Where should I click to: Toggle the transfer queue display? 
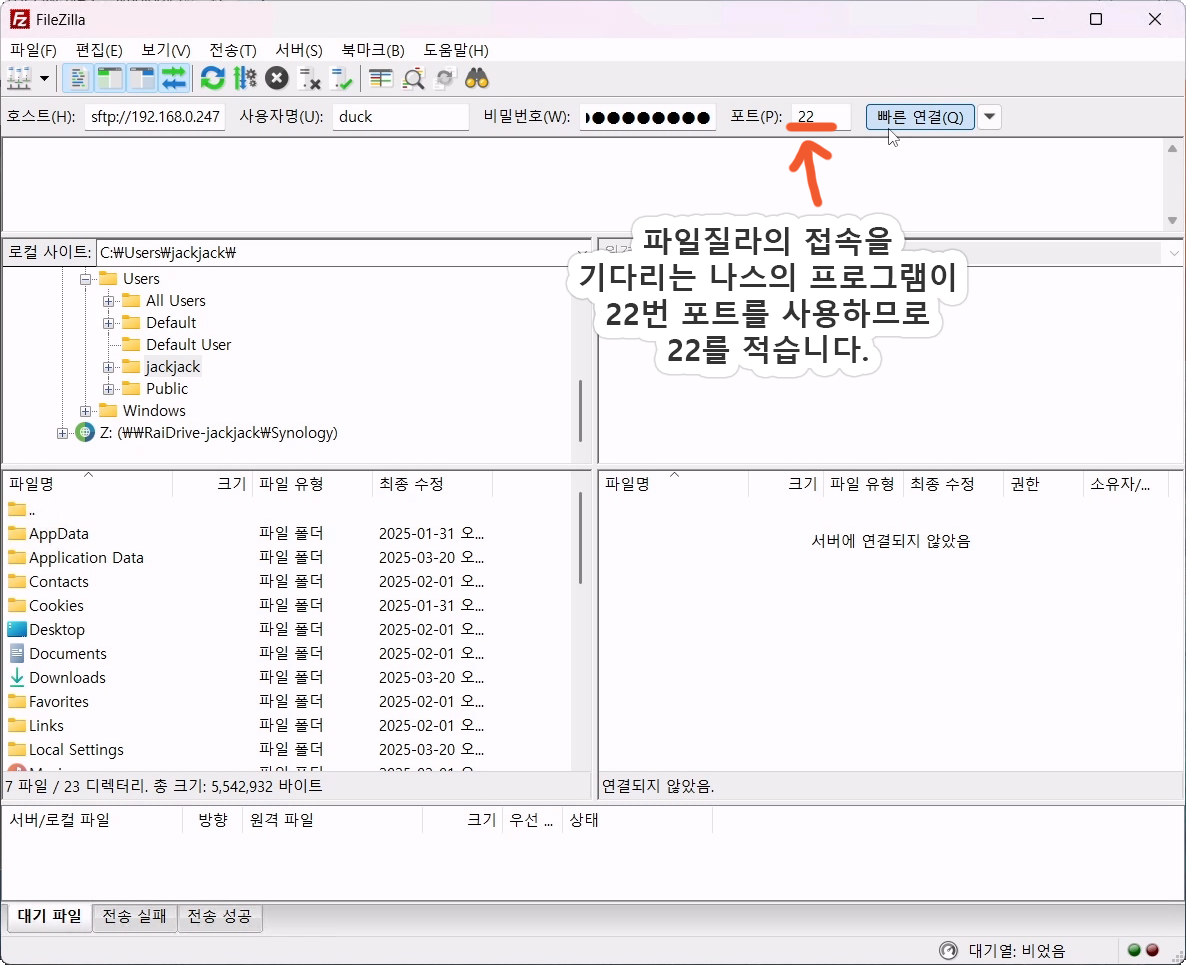[x=174, y=78]
